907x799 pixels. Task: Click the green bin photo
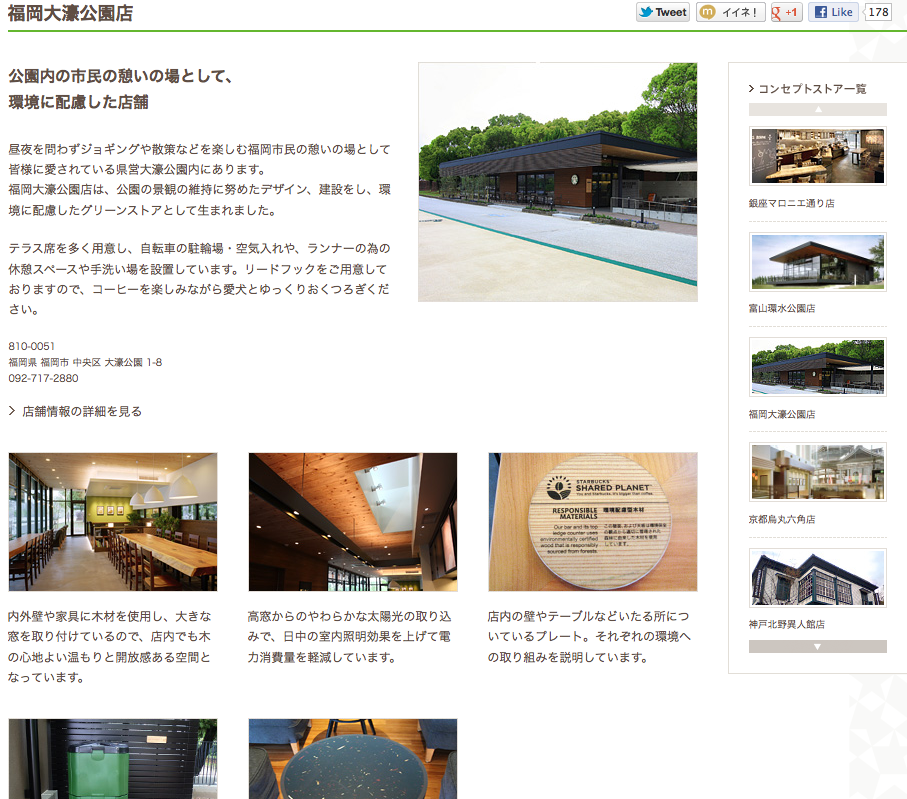point(113,759)
